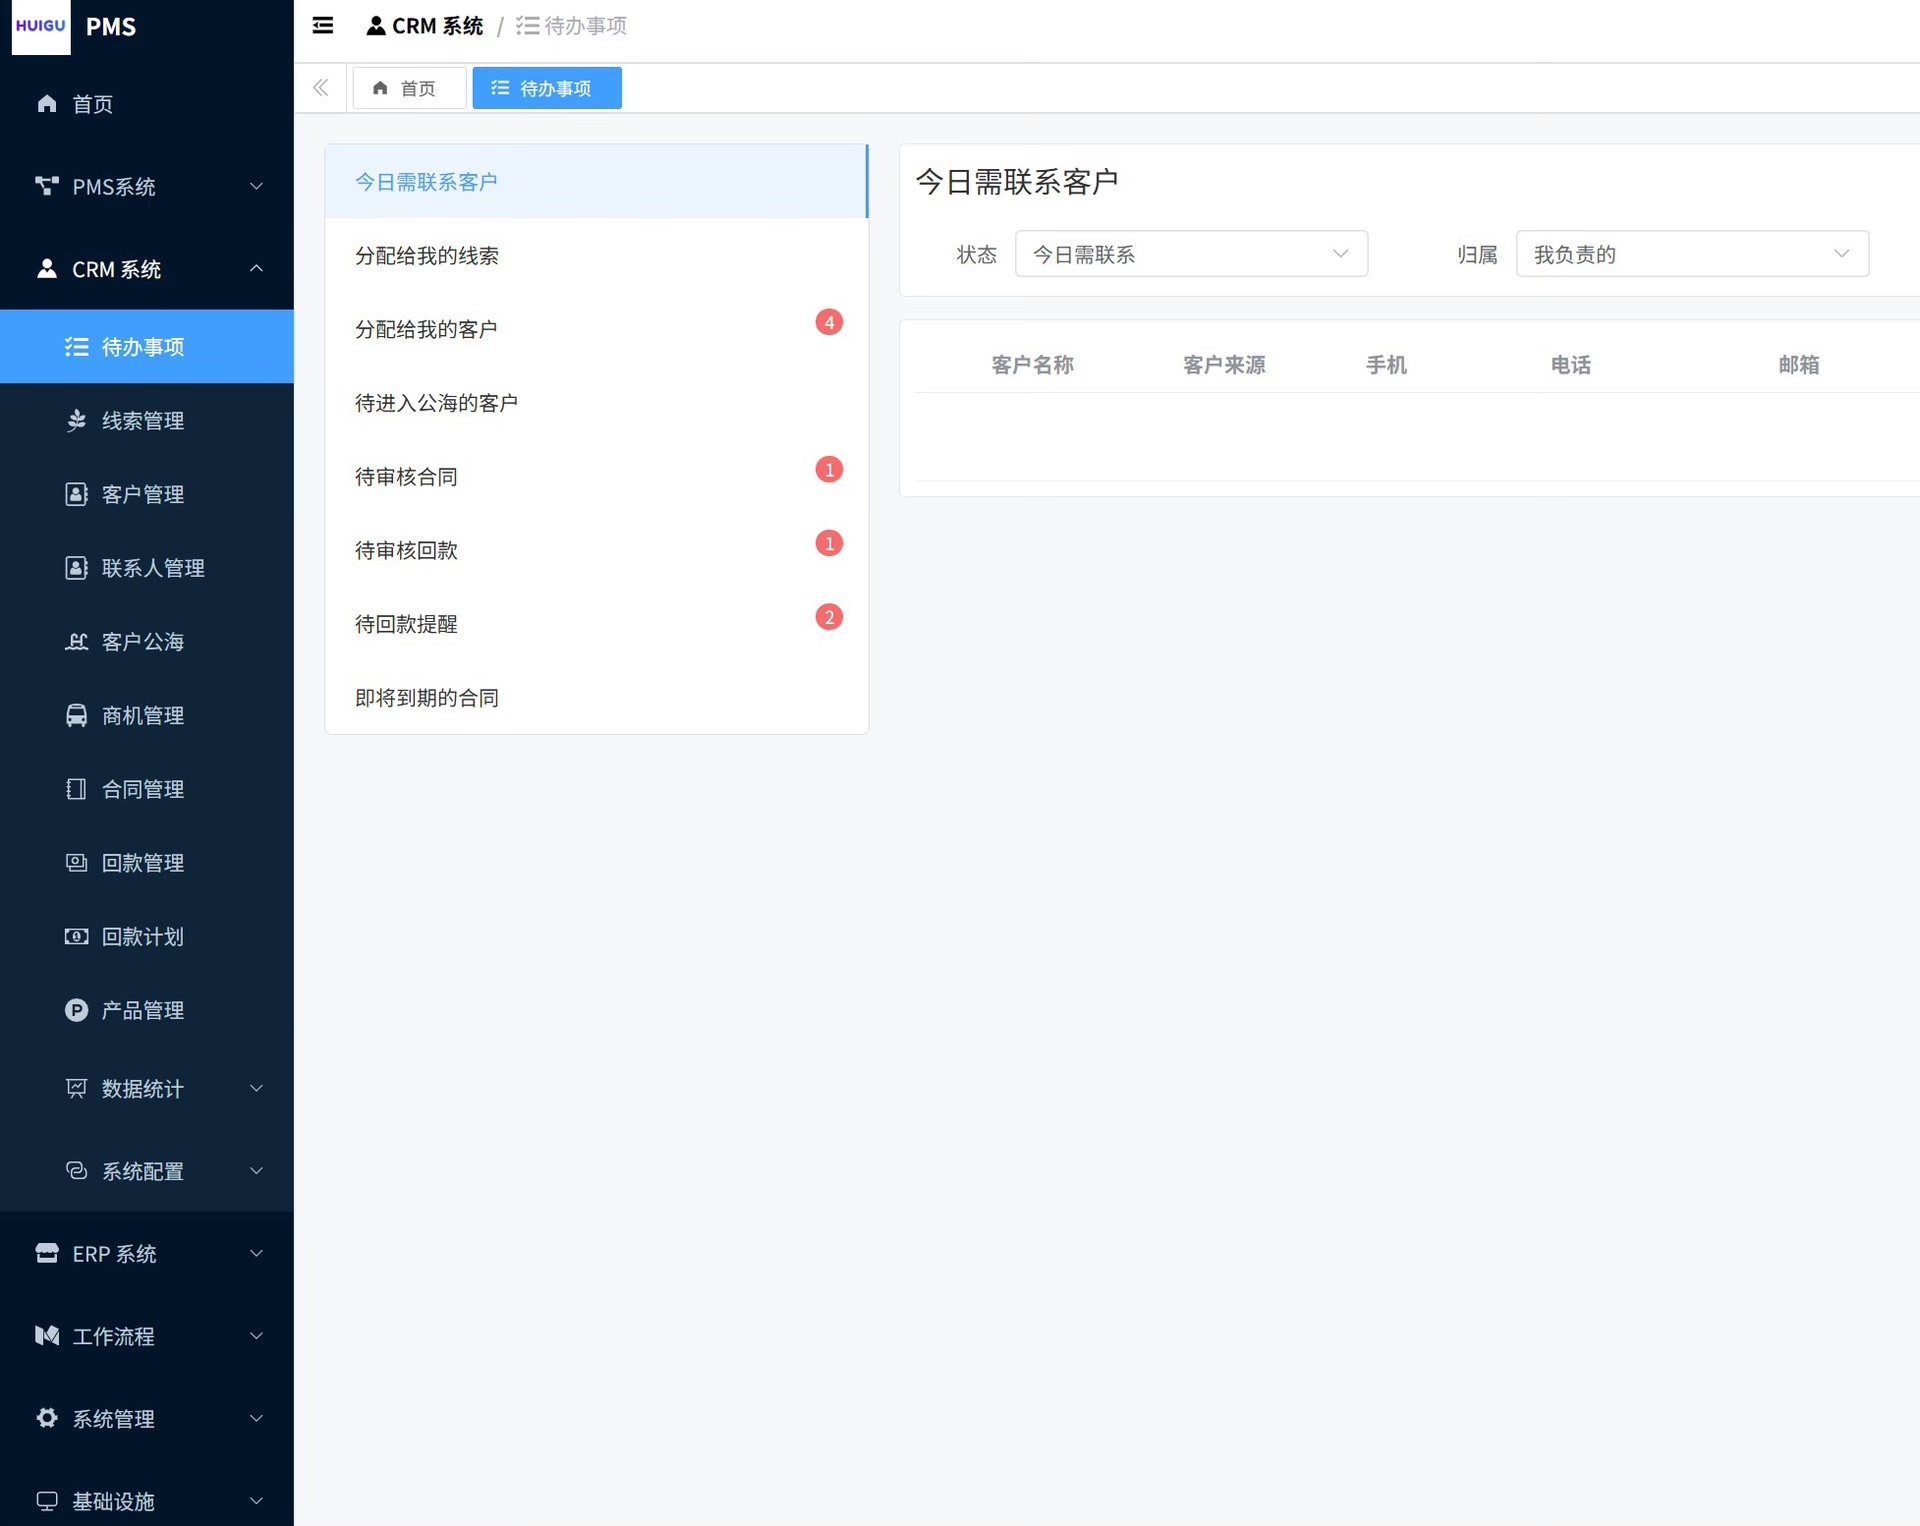Expand the ERP 系统 menu
Image resolution: width=1920 pixels, height=1526 pixels.
pyautogui.click(x=147, y=1254)
